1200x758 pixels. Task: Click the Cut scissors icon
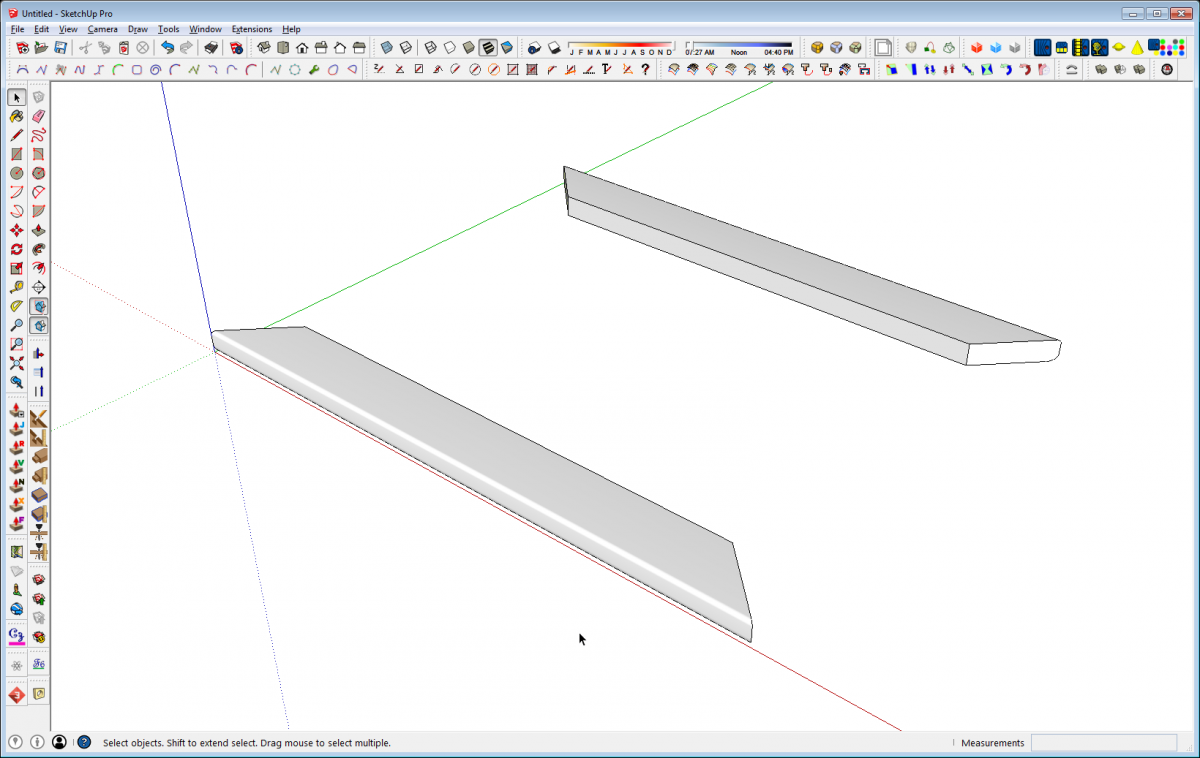pyautogui.click(x=86, y=47)
